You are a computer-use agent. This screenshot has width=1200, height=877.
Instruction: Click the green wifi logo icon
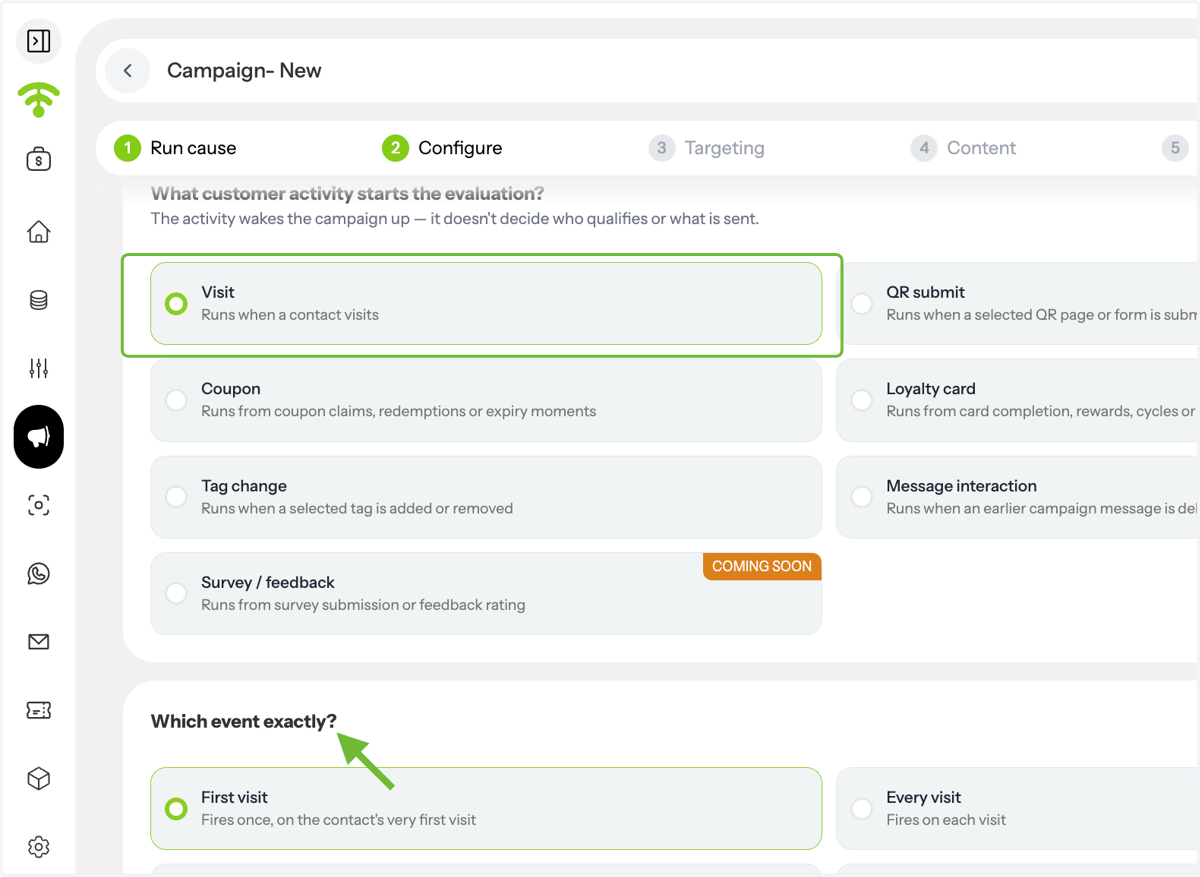[x=39, y=99]
